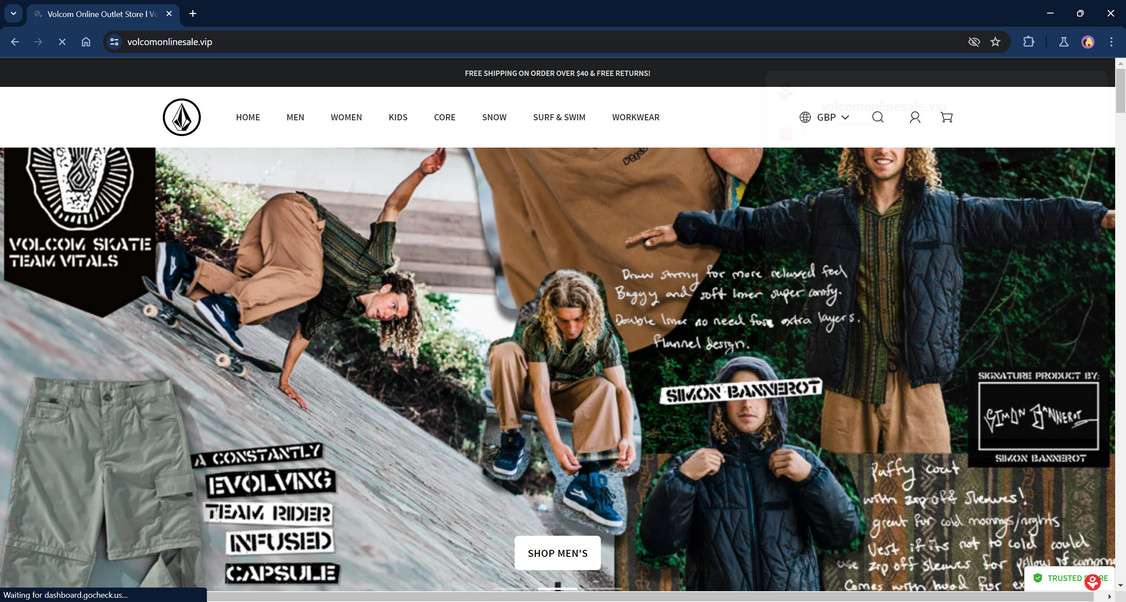The height and width of the screenshot is (602, 1126).
Task: Click the browser profile avatar icon
Action: (1088, 42)
